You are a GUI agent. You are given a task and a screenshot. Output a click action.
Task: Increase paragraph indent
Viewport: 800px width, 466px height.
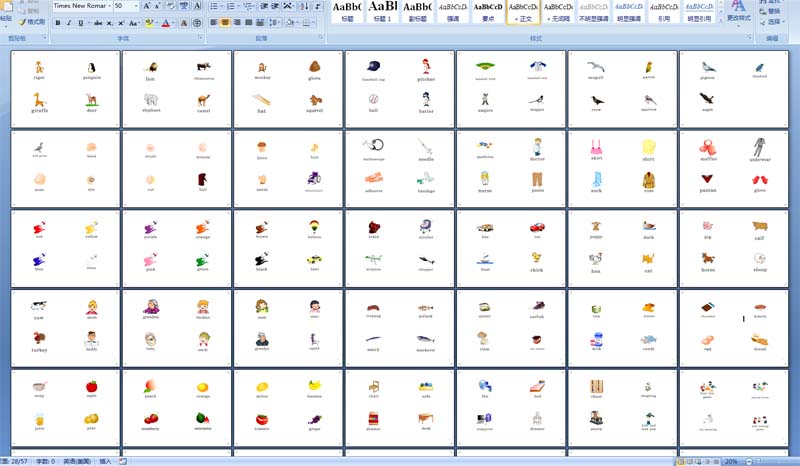[x=275, y=6]
